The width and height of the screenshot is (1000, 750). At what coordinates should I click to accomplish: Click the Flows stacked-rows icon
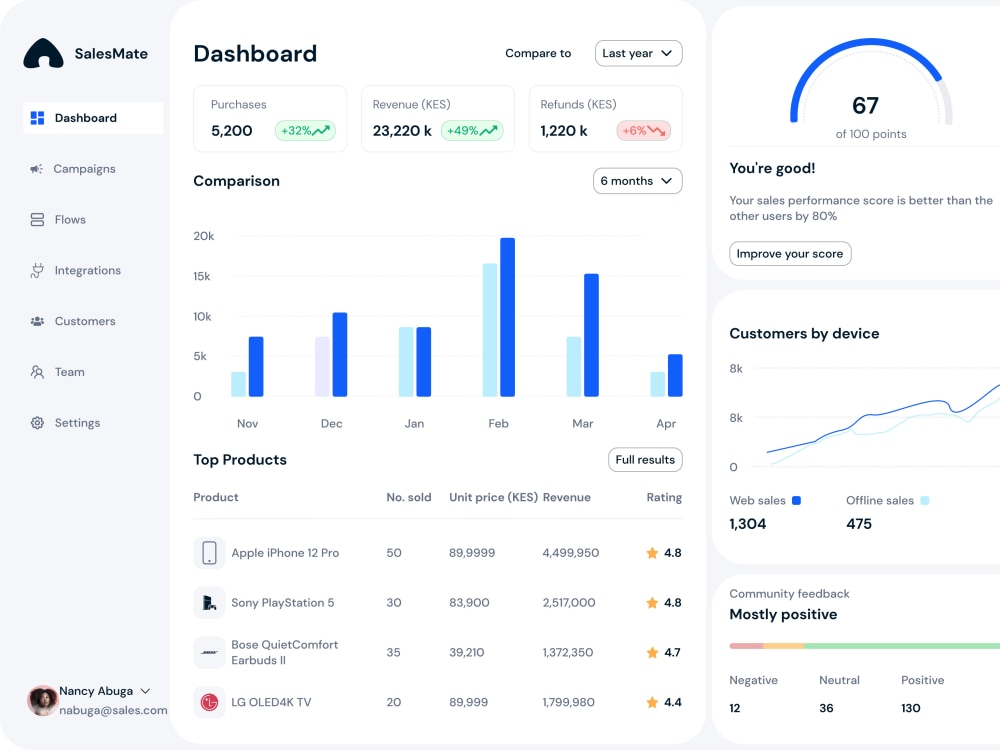pos(38,219)
